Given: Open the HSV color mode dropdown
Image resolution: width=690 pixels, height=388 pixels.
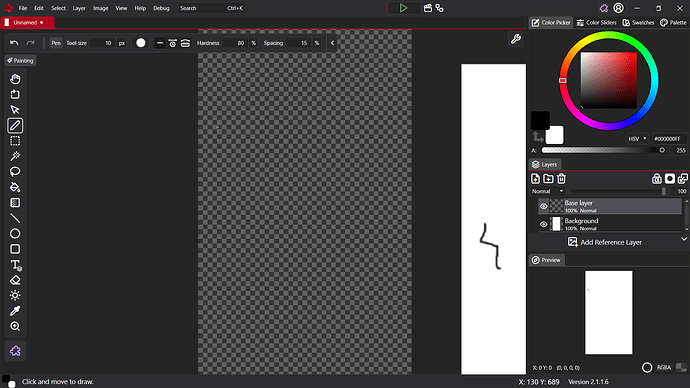Looking at the screenshot, I should [x=638, y=139].
